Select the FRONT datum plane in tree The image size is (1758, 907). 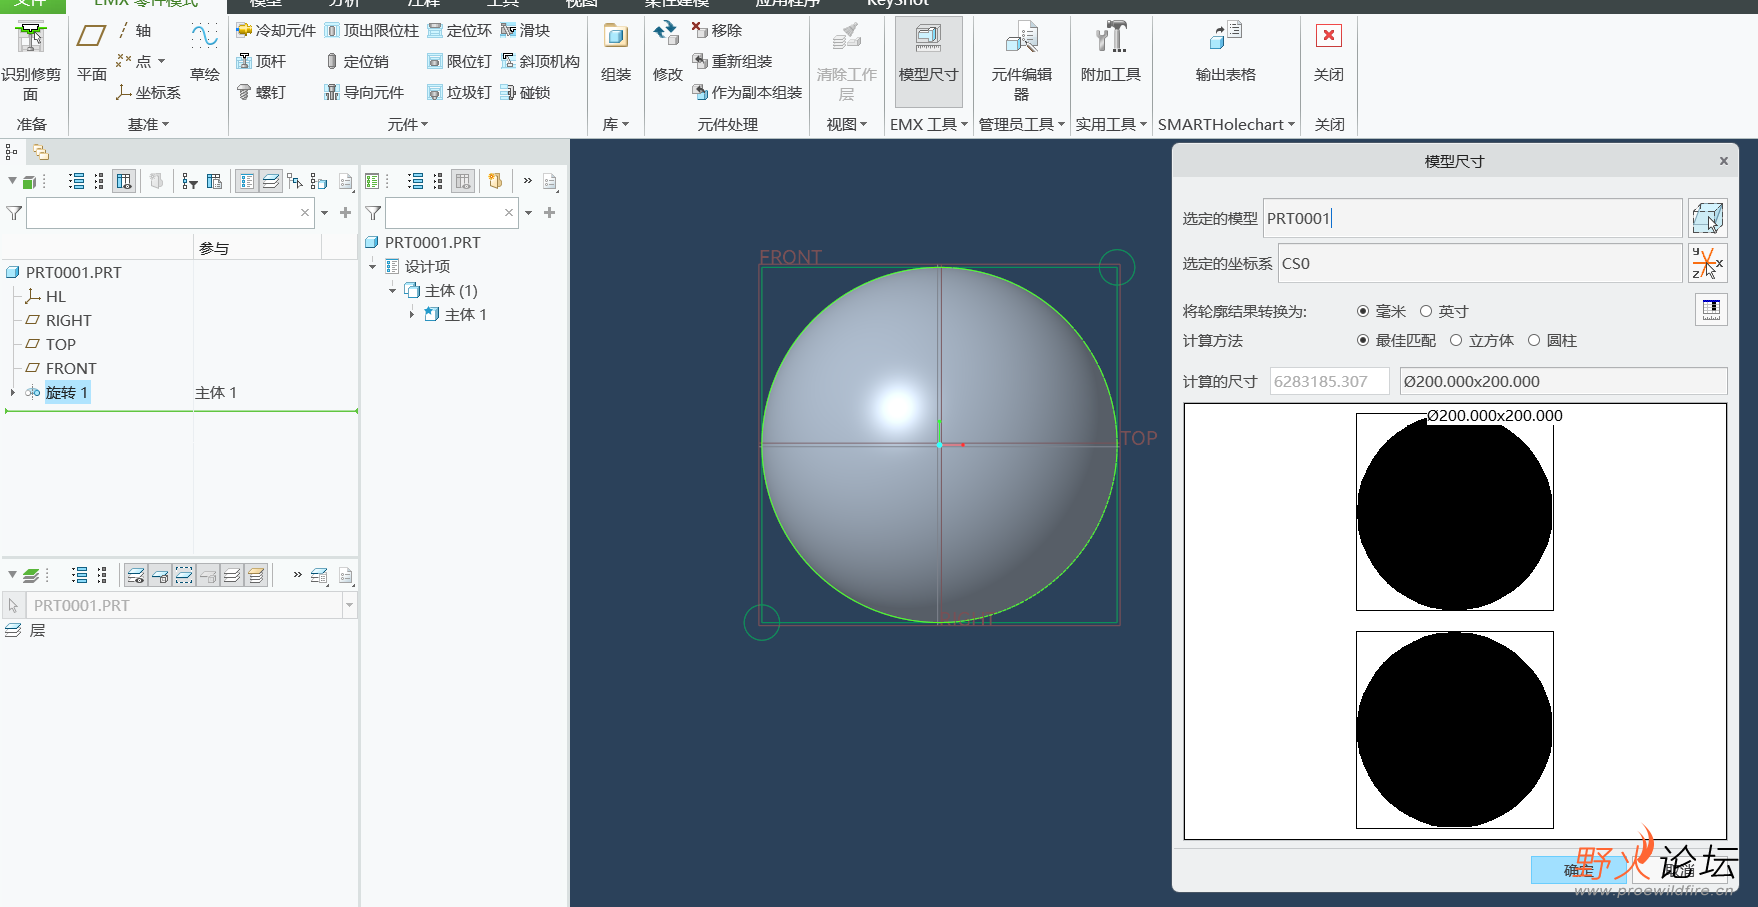[71, 368]
